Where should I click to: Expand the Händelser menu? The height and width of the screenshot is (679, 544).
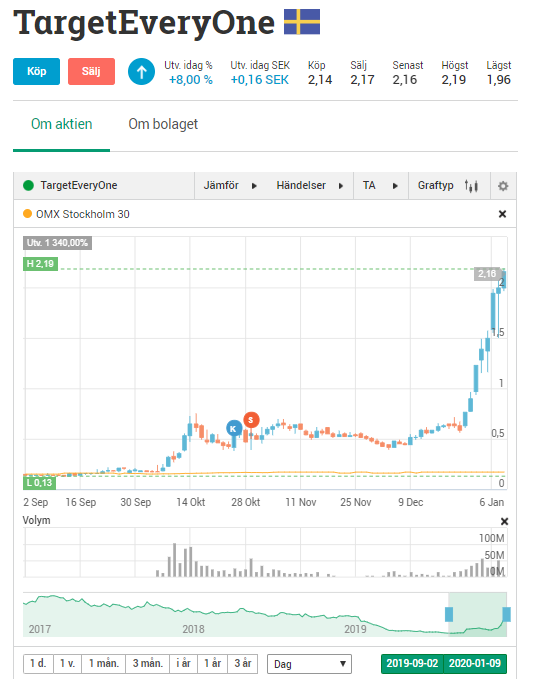[310, 186]
